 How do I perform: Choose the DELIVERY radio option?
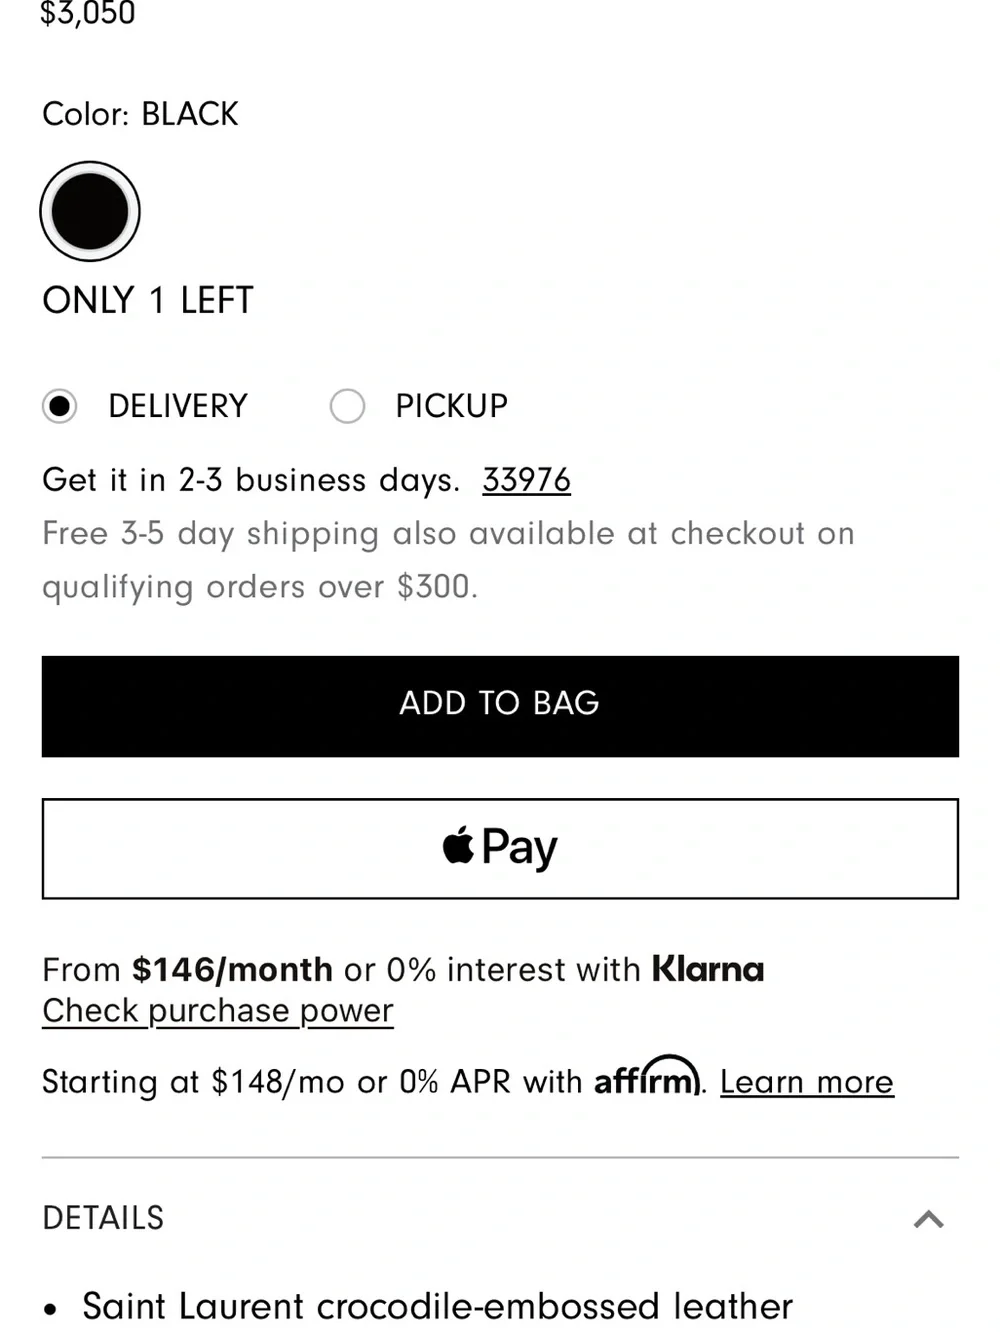(x=60, y=406)
